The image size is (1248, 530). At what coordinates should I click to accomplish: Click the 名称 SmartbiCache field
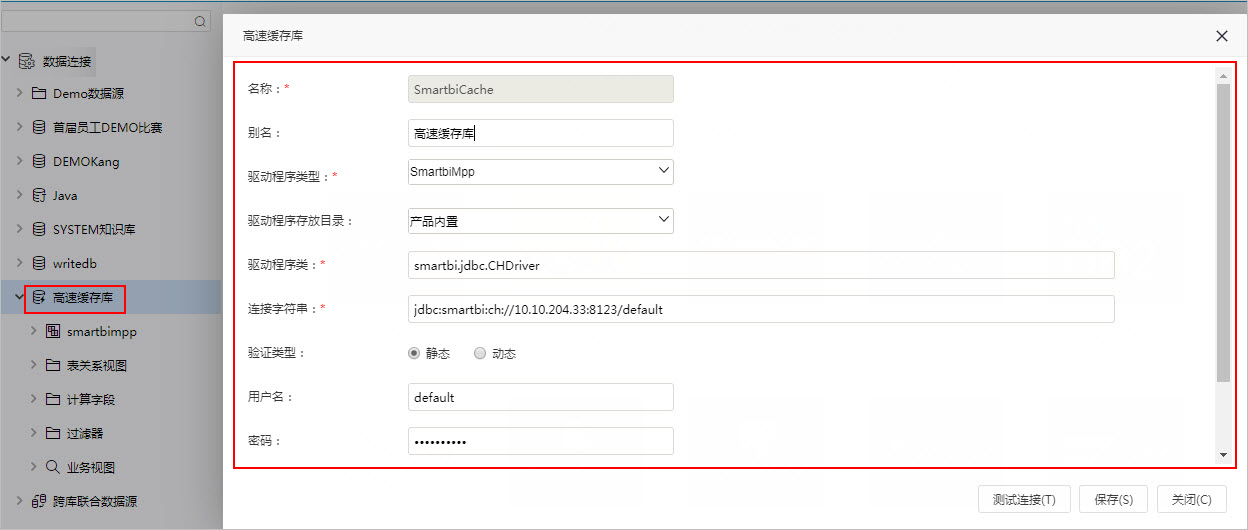(541, 89)
